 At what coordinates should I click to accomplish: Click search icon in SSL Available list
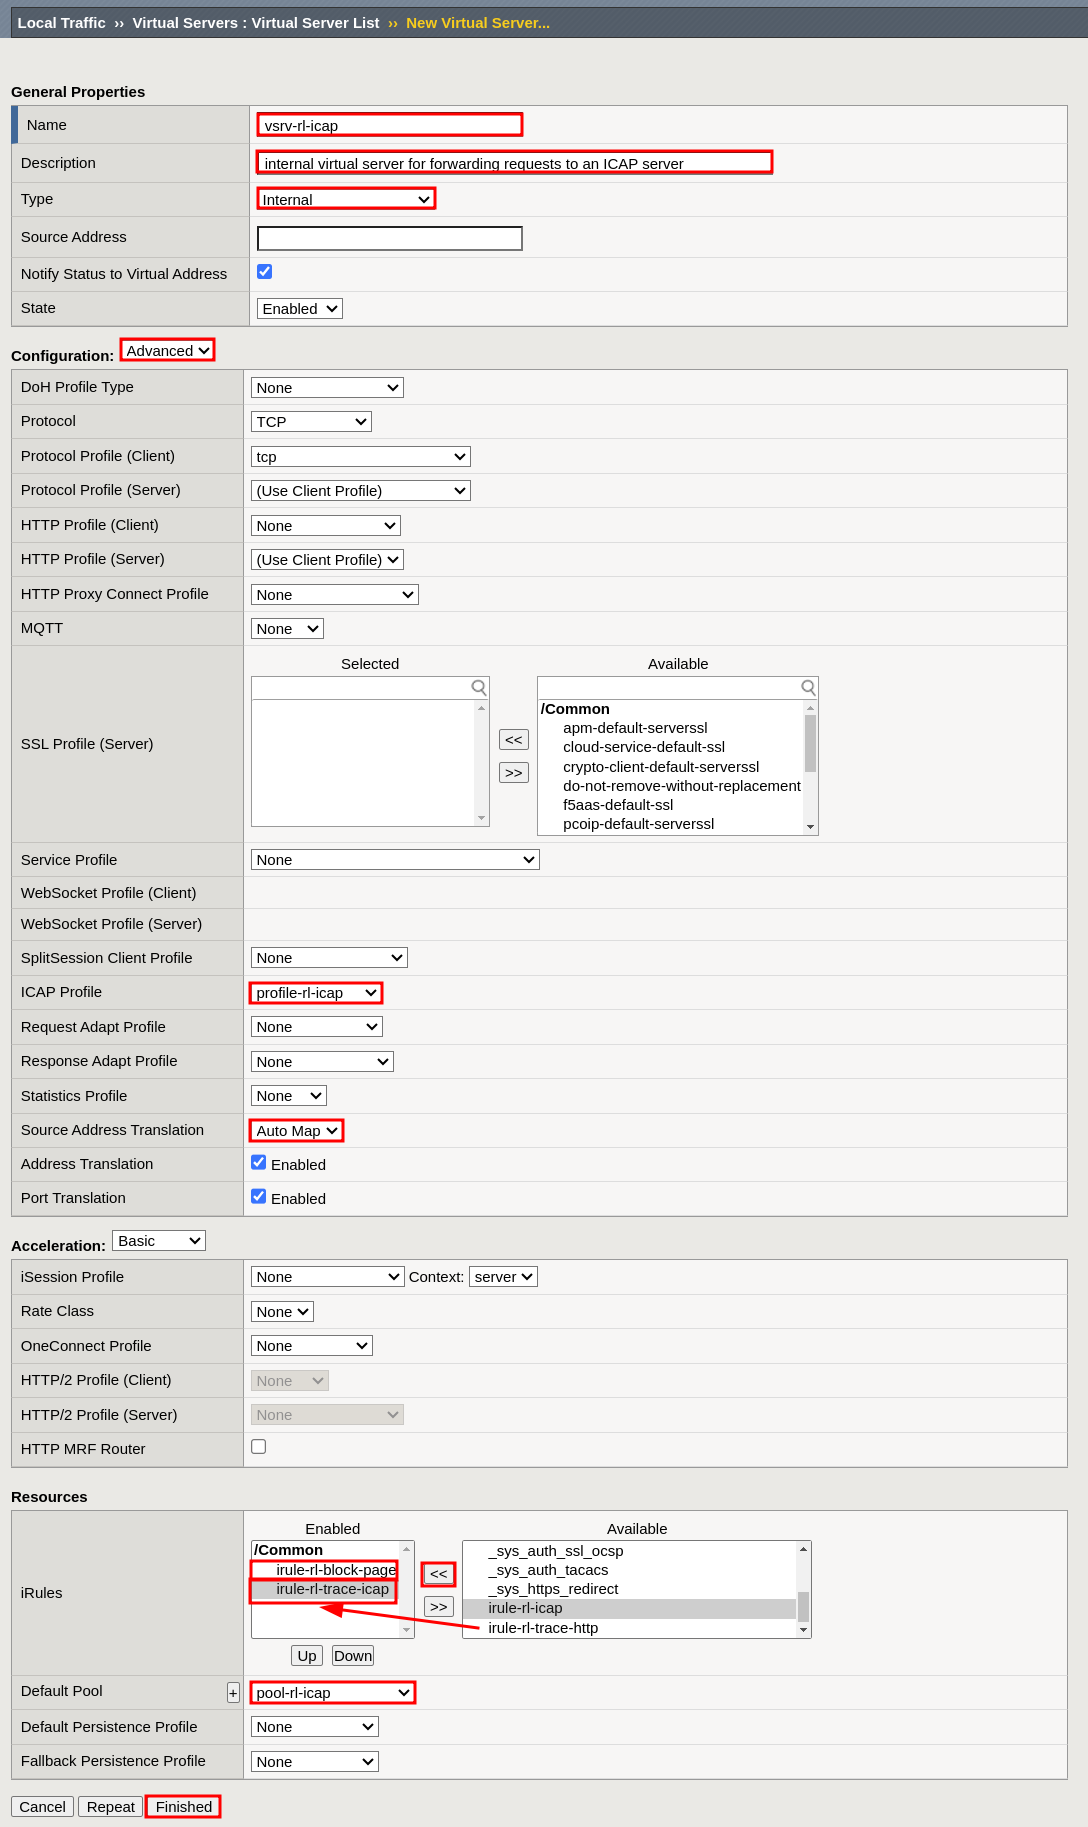(x=808, y=688)
